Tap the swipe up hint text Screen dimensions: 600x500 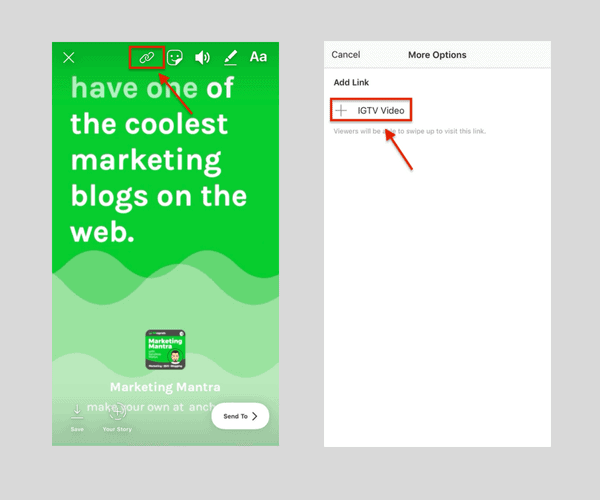pyautogui.click(x=410, y=131)
